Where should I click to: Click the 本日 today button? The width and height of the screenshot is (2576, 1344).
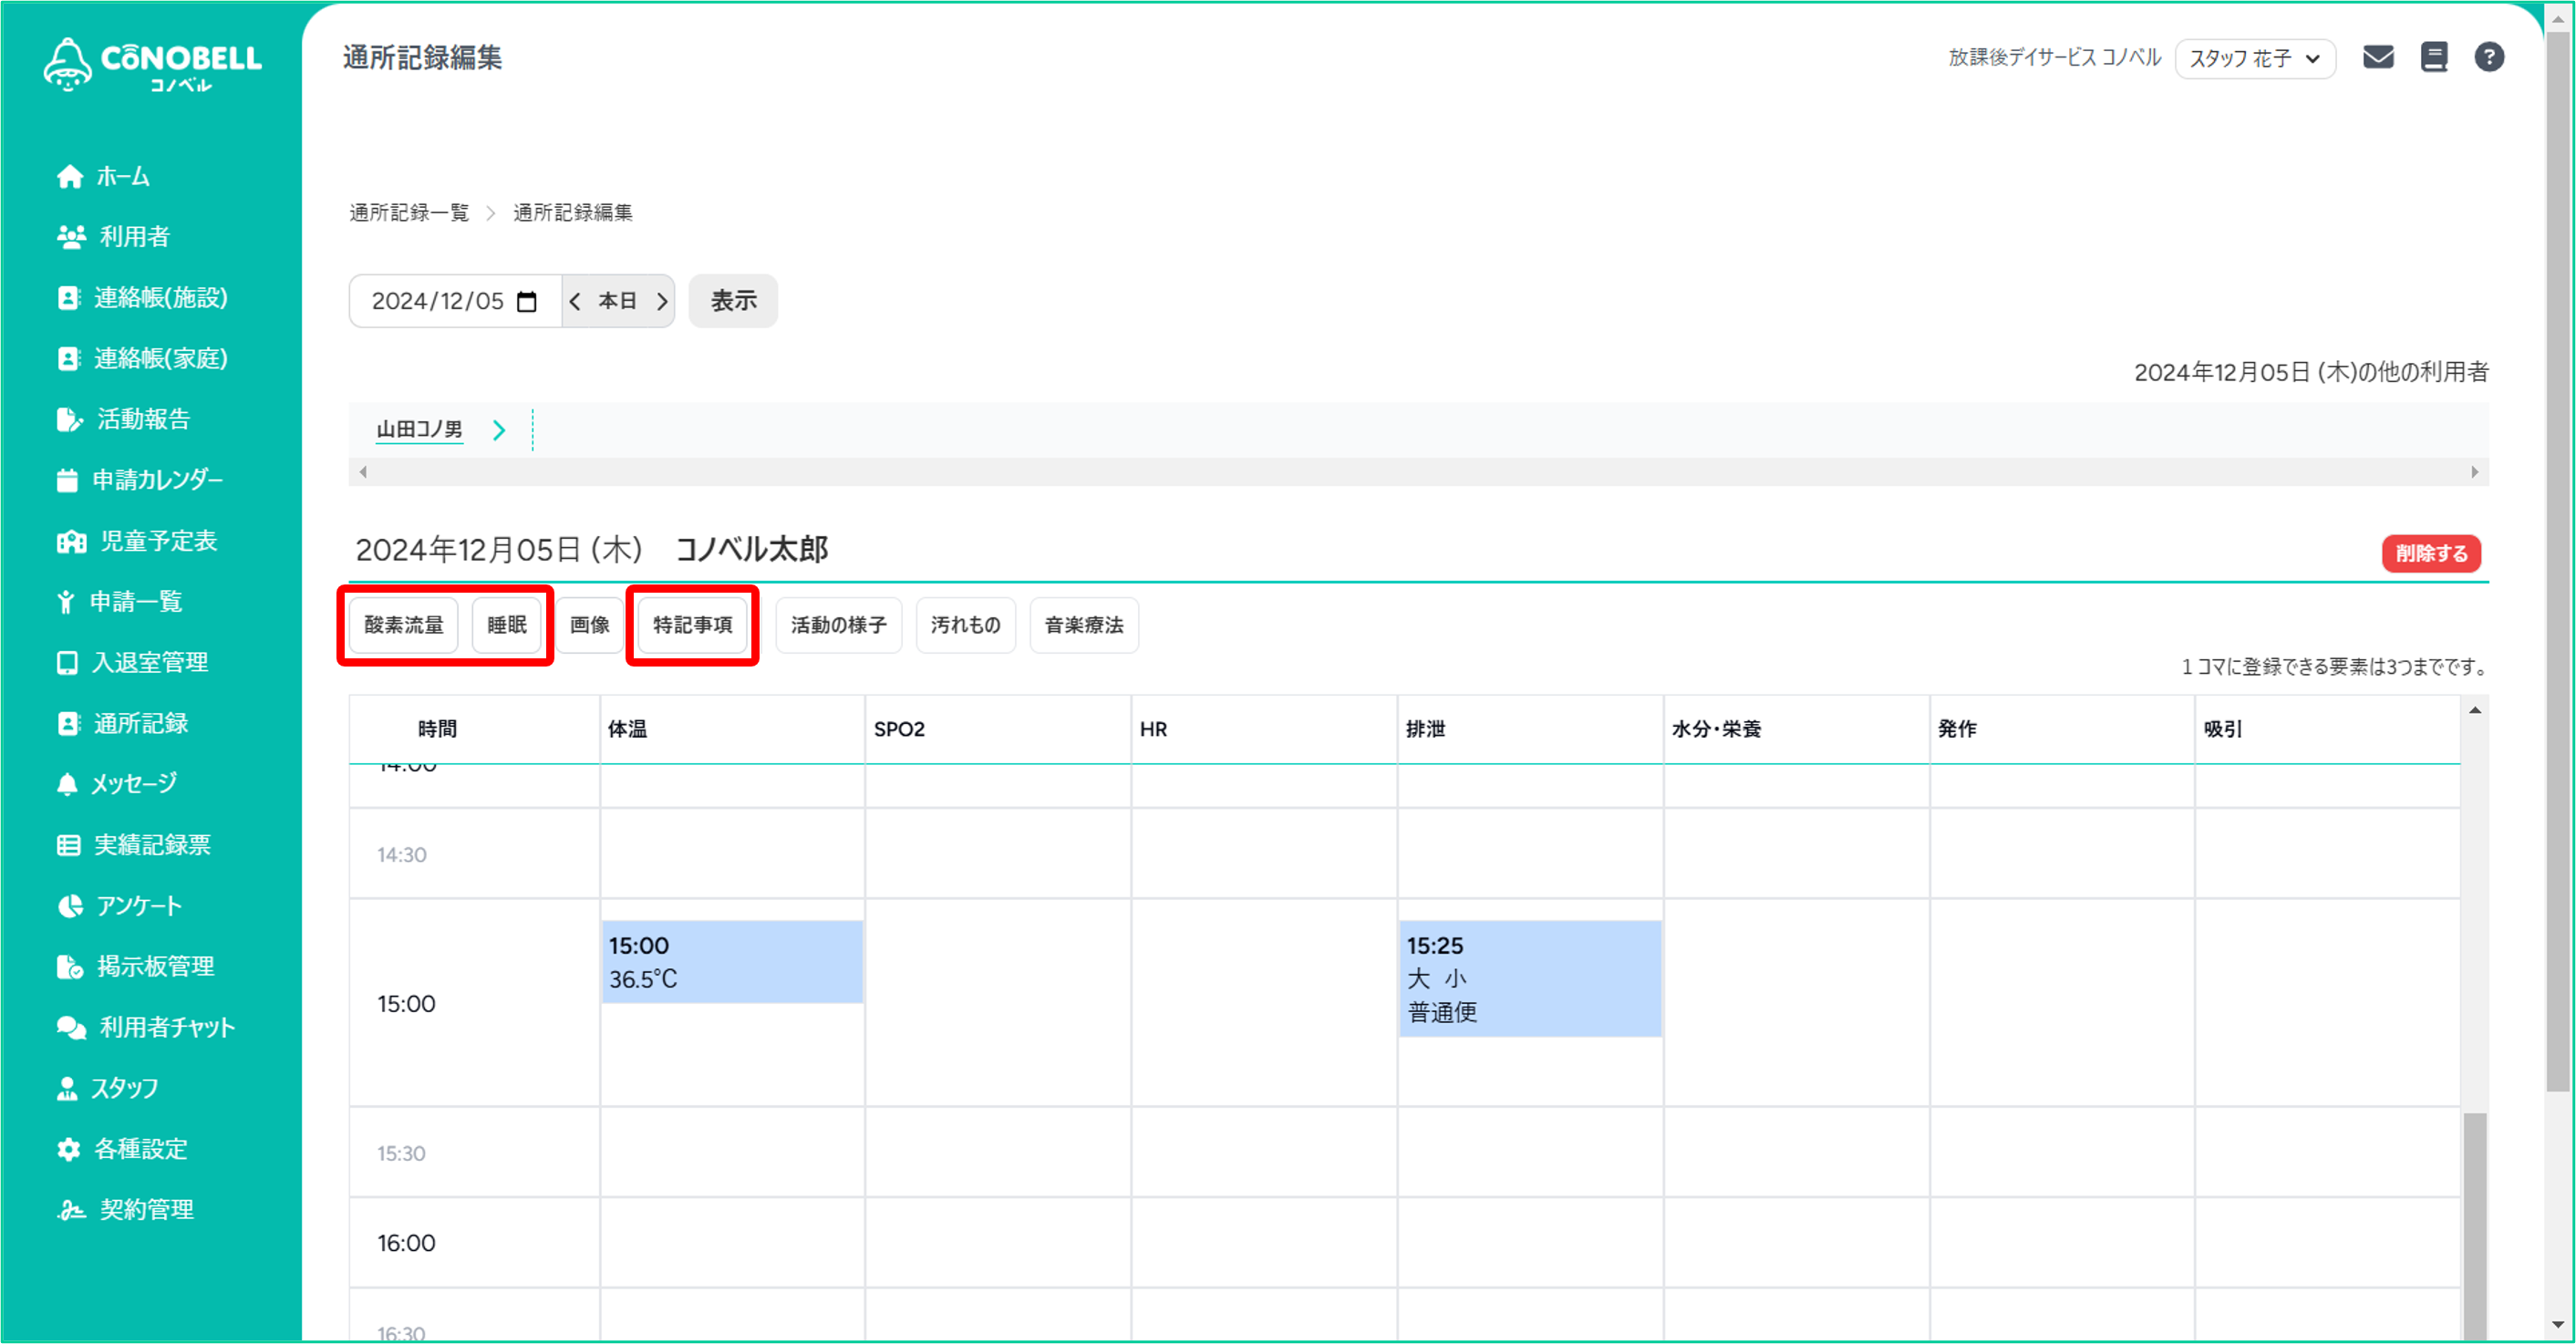[x=618, y=301]
